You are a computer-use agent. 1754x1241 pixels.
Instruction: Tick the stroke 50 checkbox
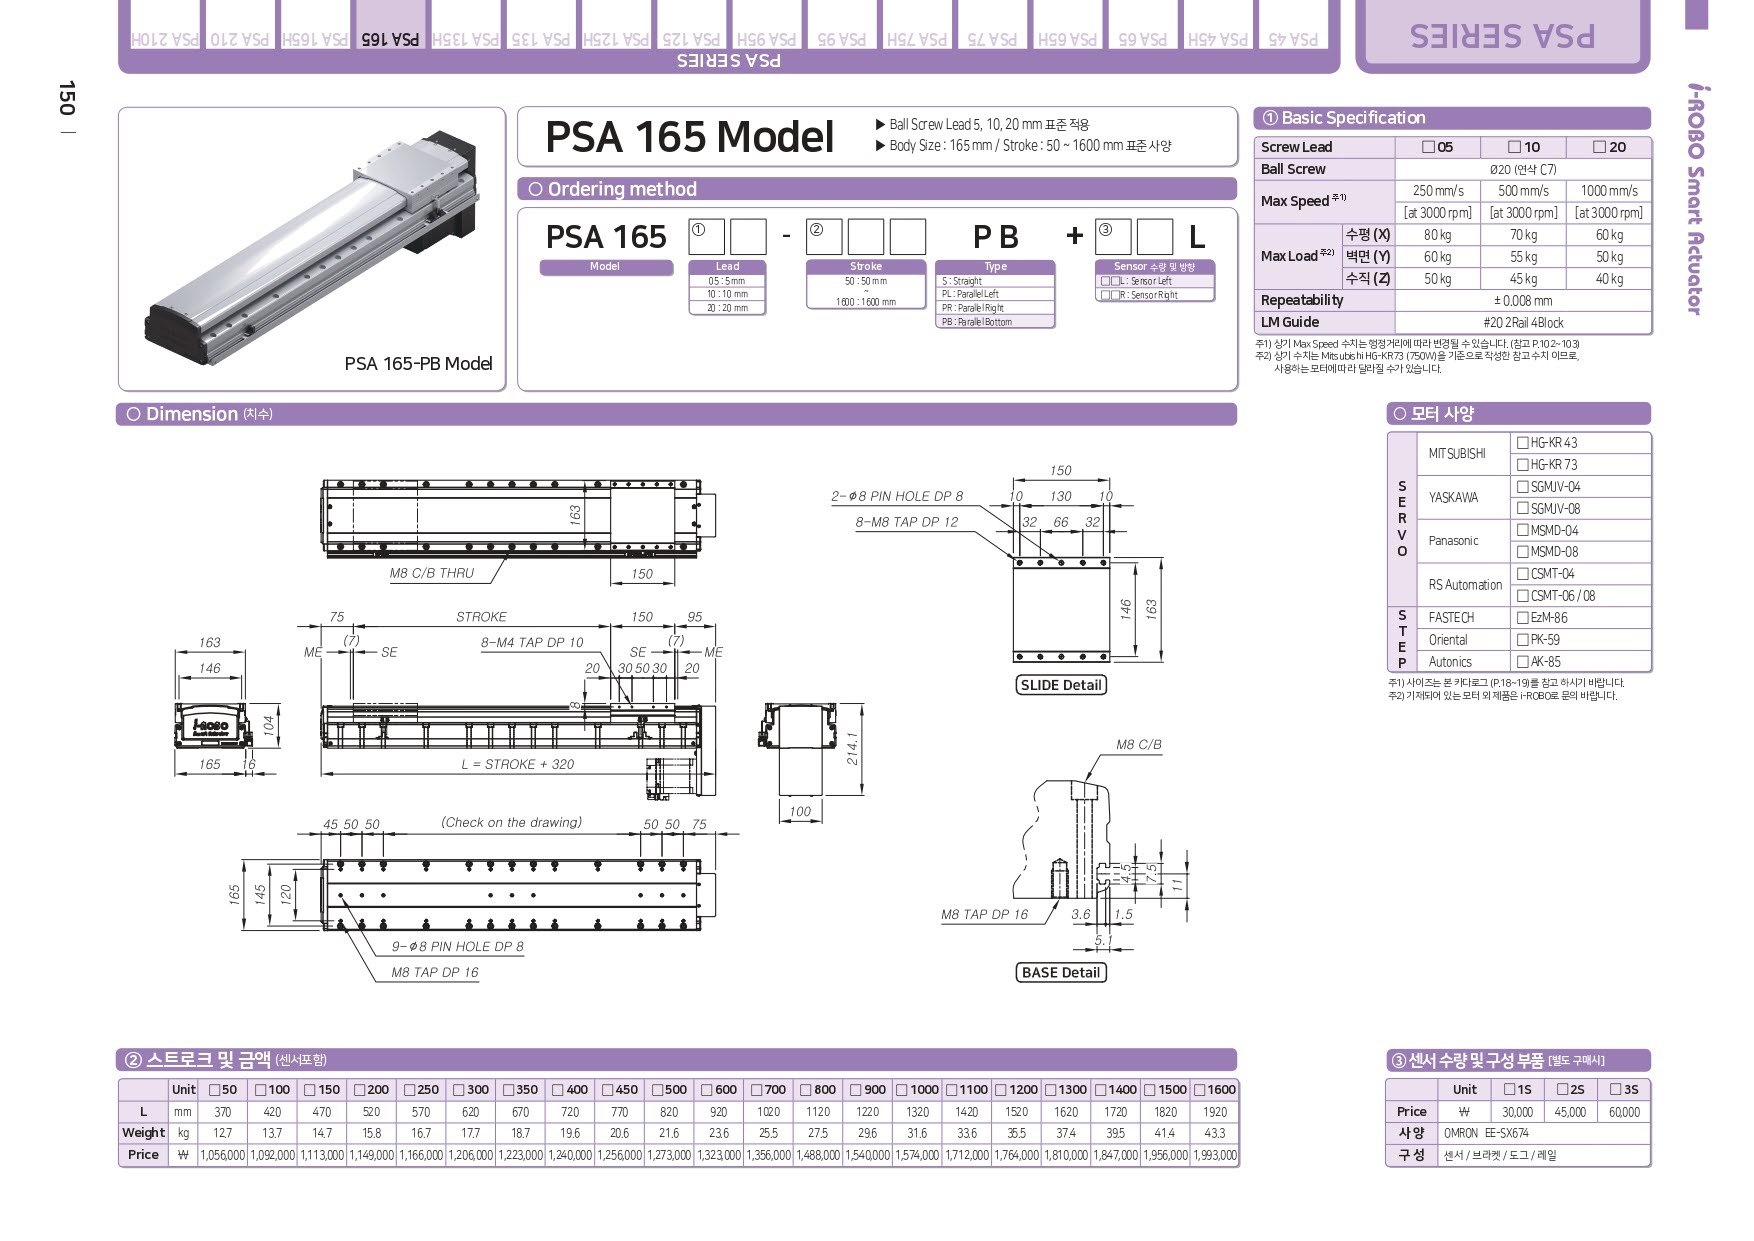[213, 1090]
